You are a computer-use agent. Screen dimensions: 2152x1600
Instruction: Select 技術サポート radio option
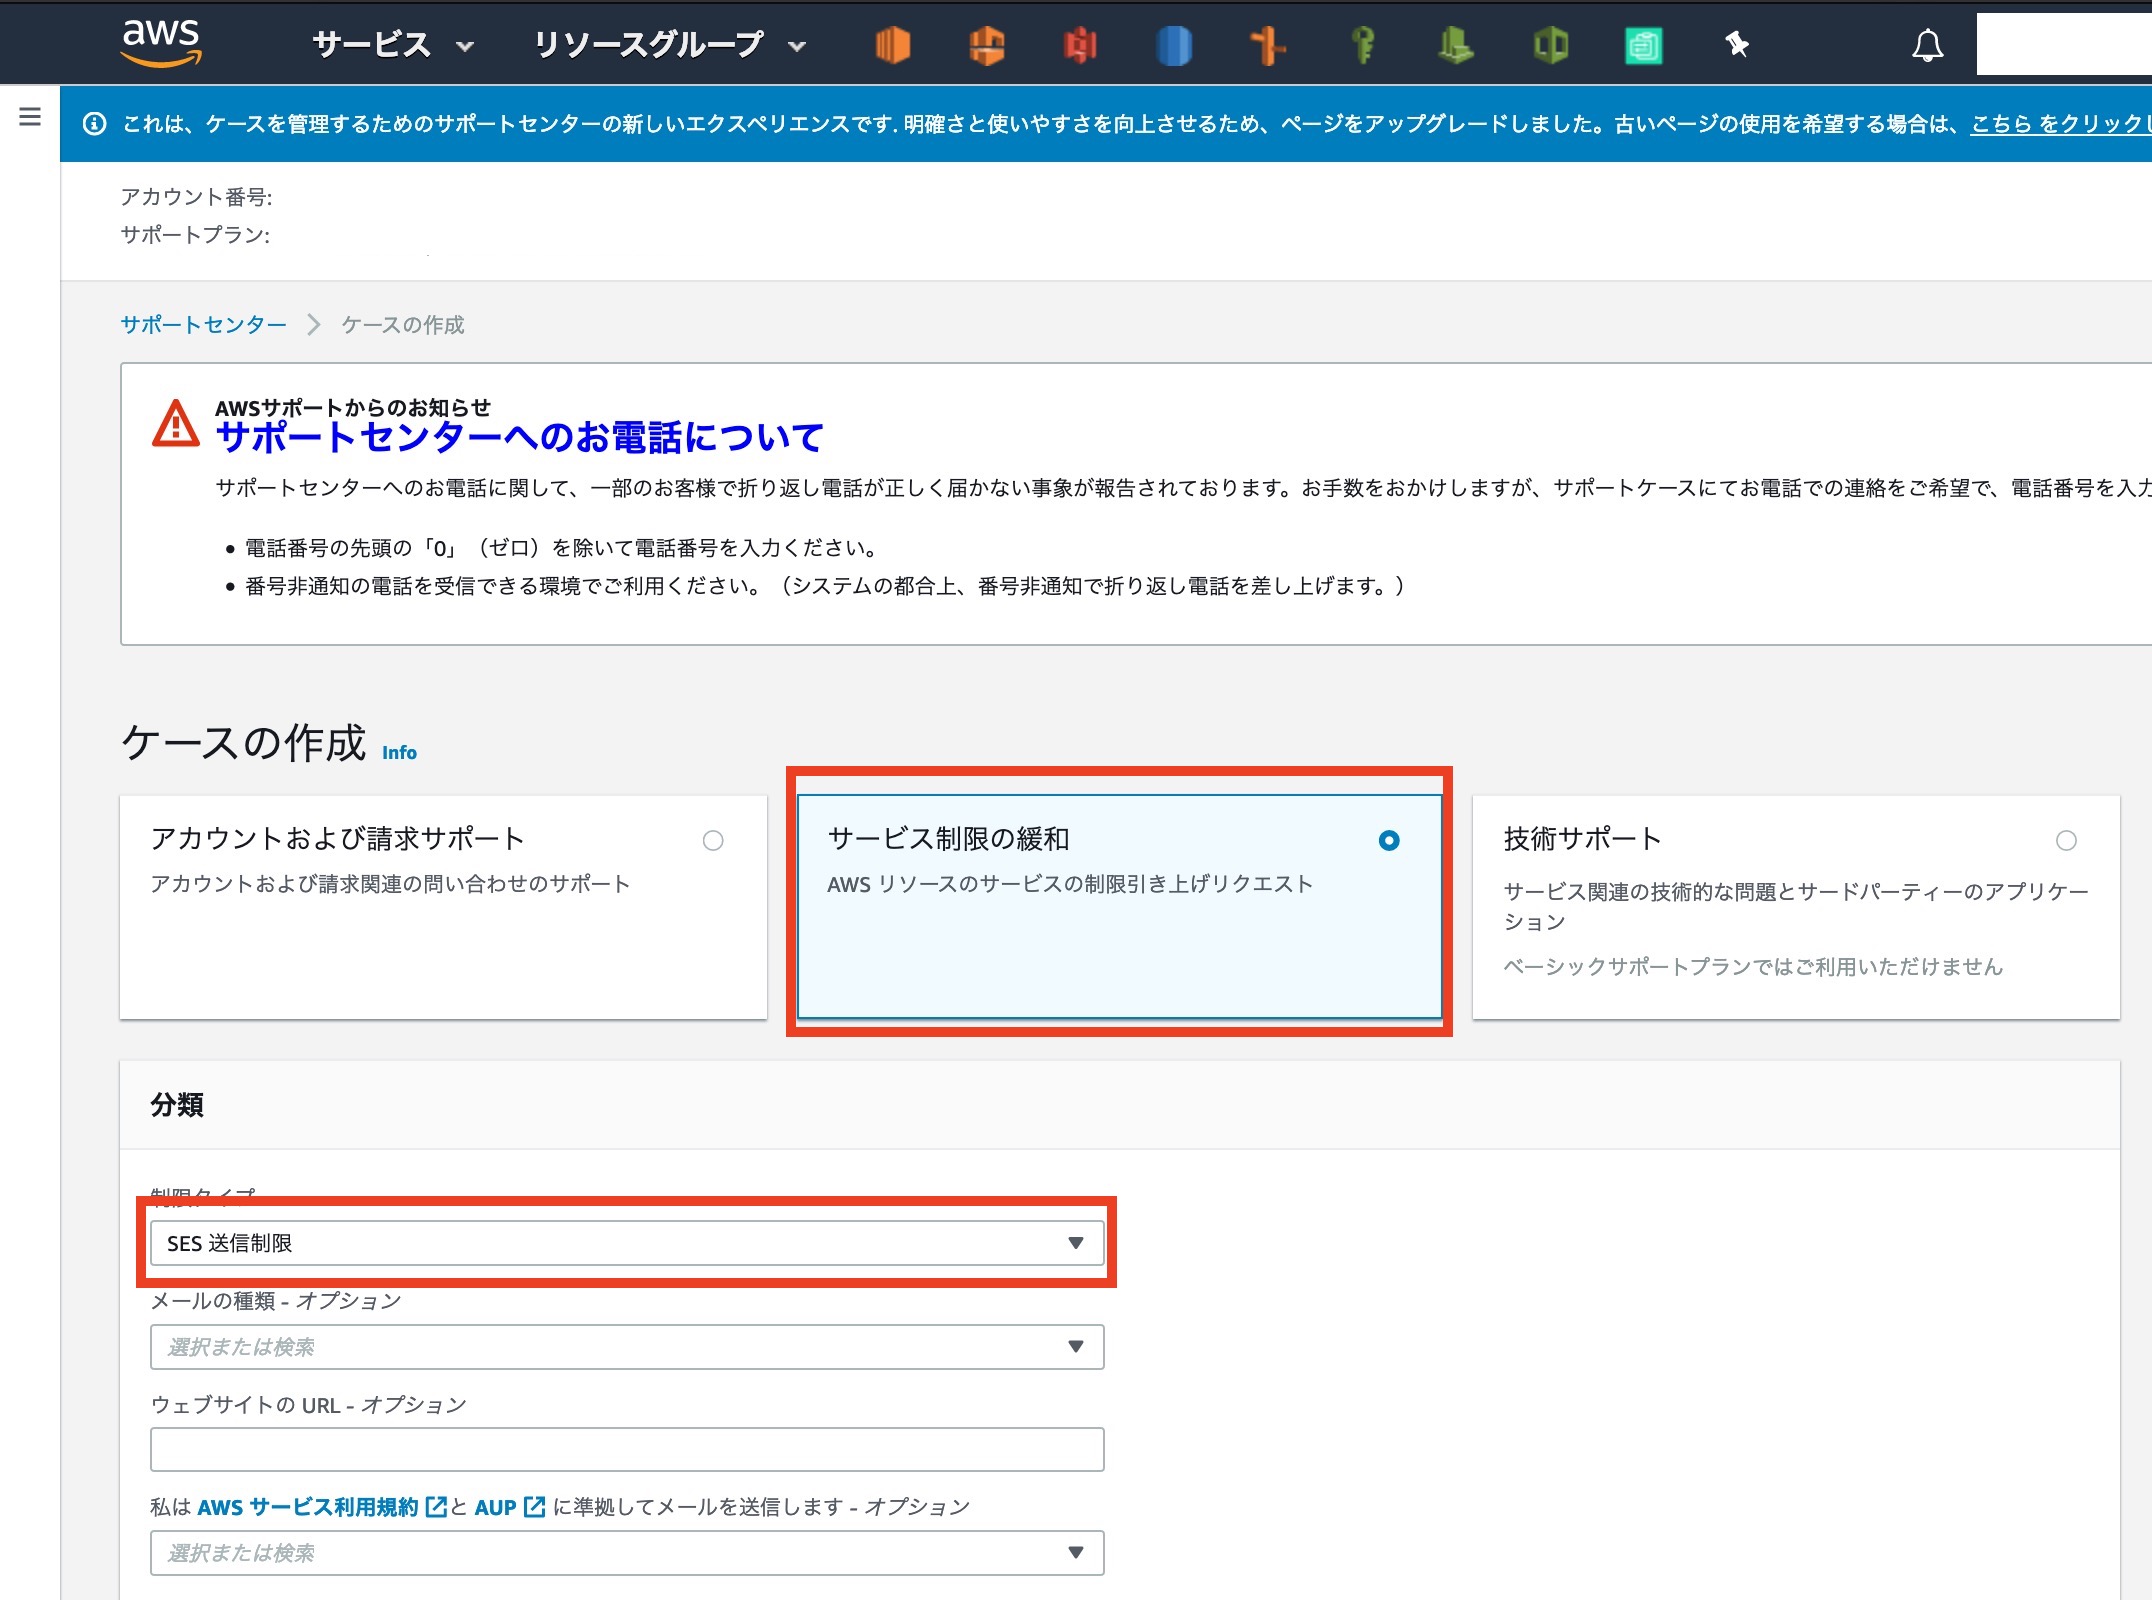click(2065, 841)
